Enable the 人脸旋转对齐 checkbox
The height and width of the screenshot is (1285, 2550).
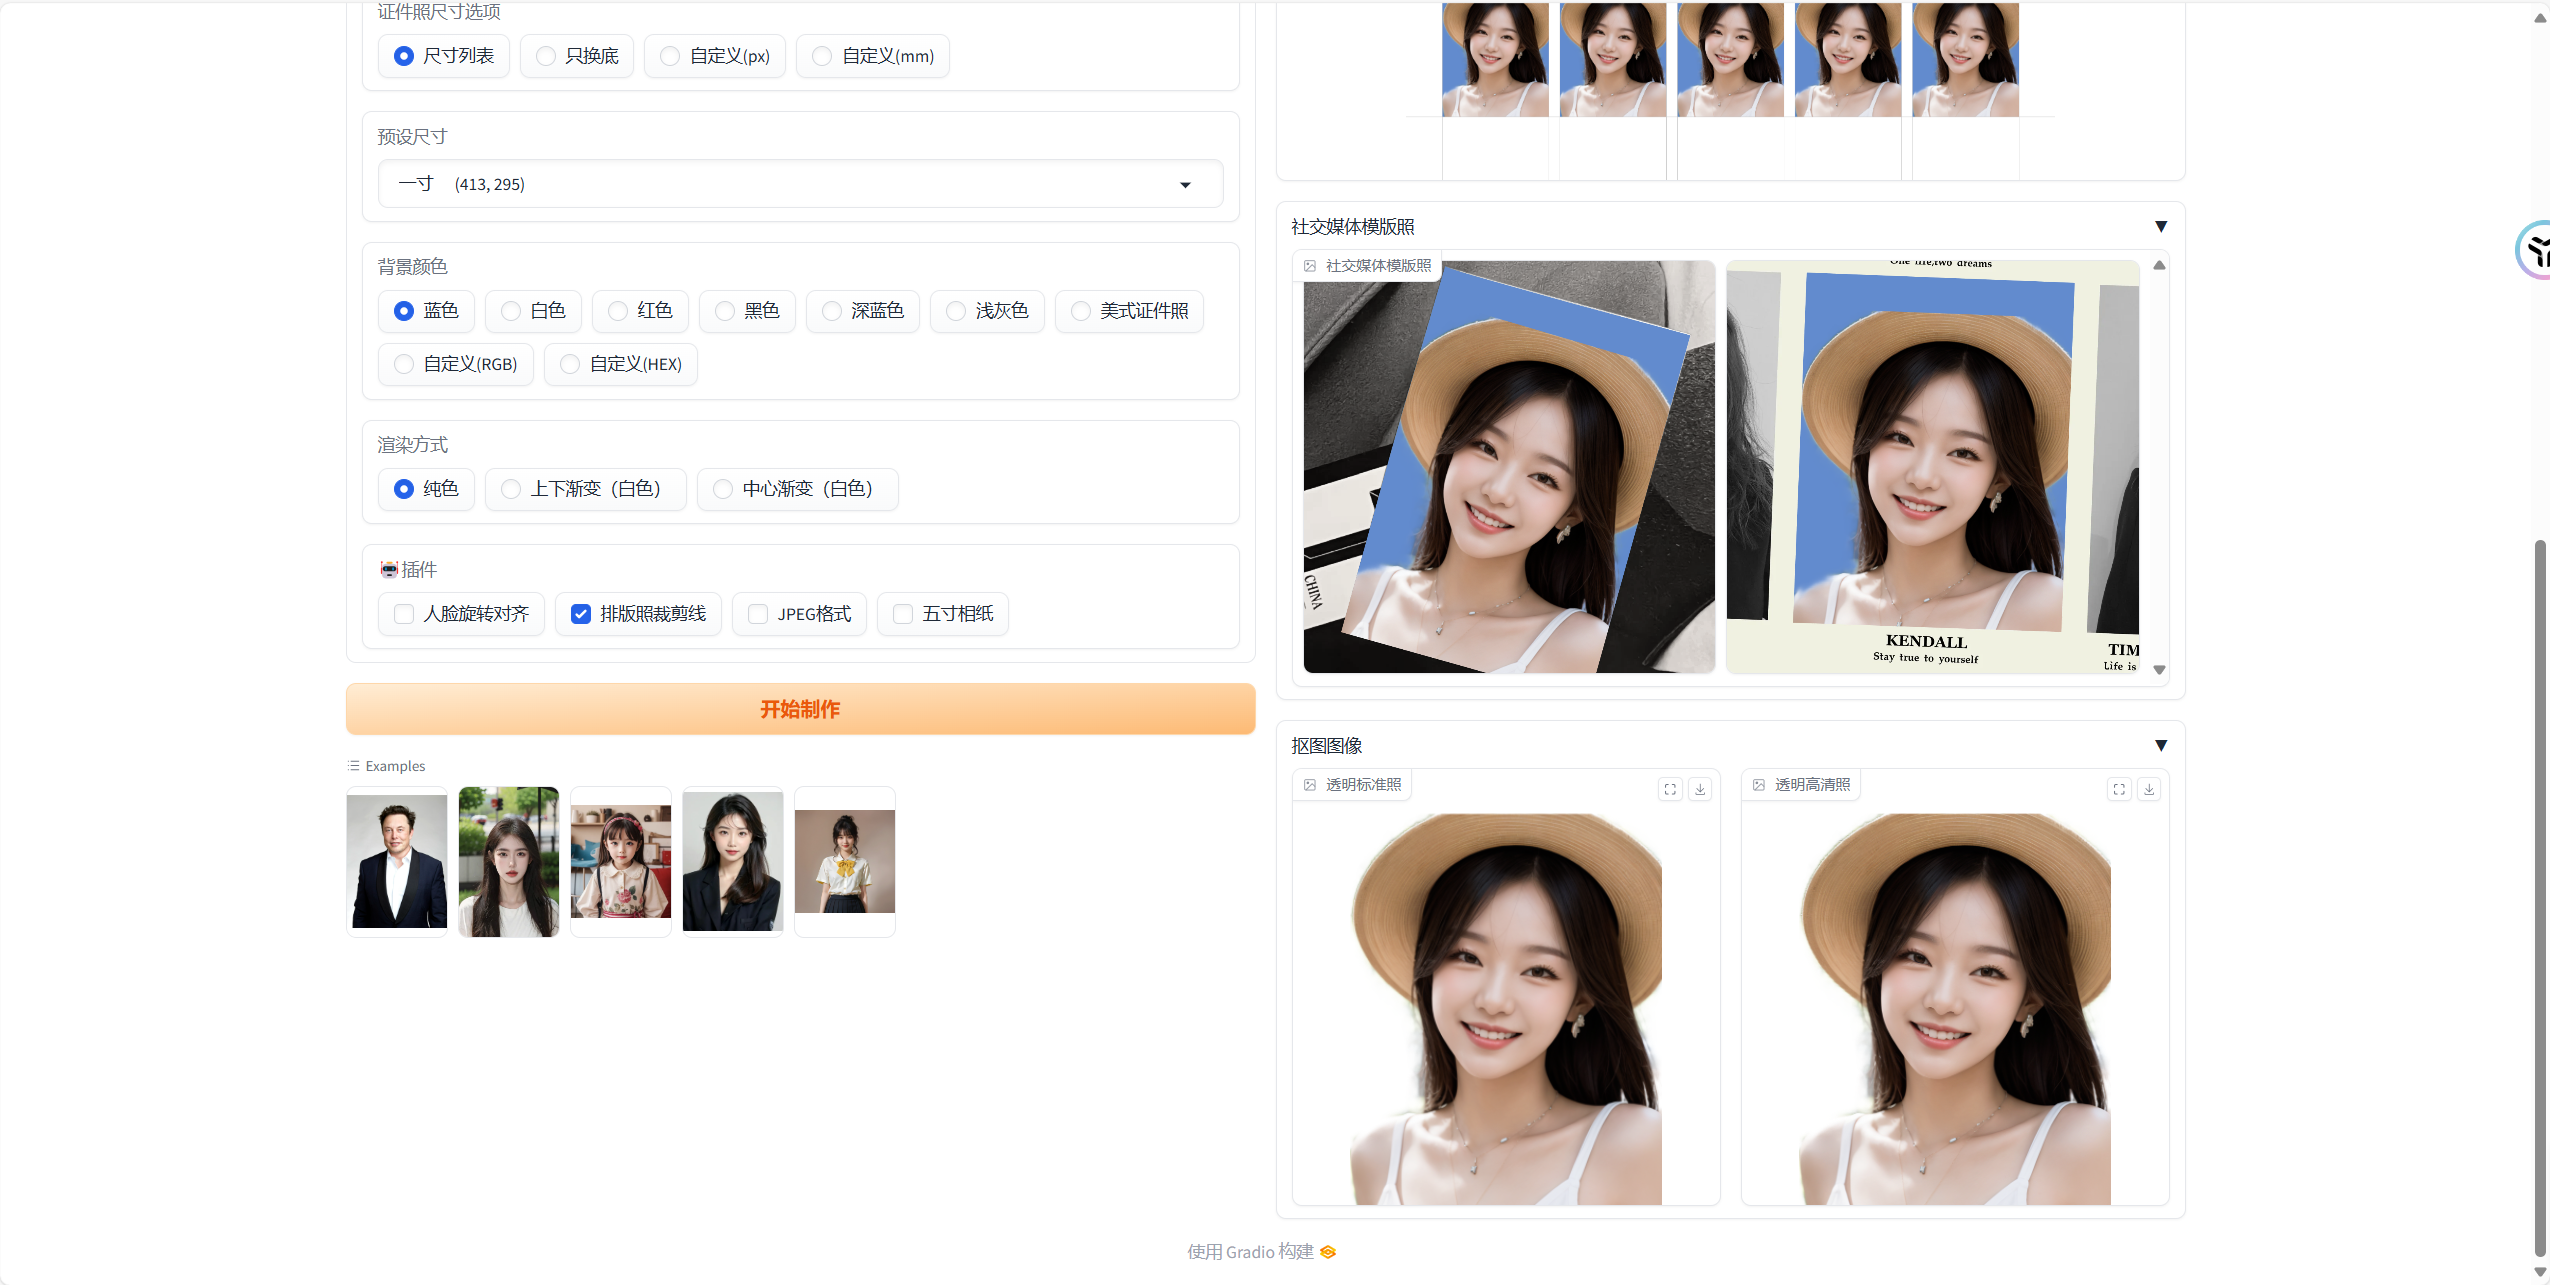coord(404,614)
